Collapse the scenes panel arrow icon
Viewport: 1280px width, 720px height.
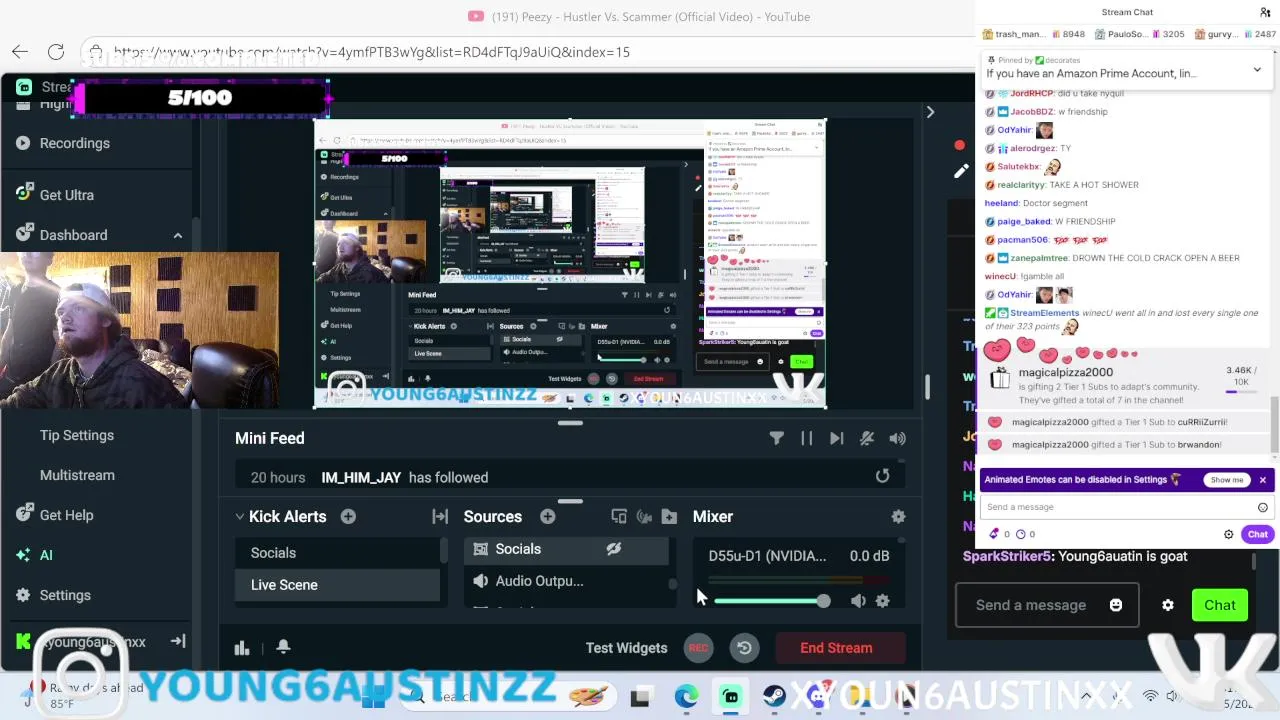440,516
